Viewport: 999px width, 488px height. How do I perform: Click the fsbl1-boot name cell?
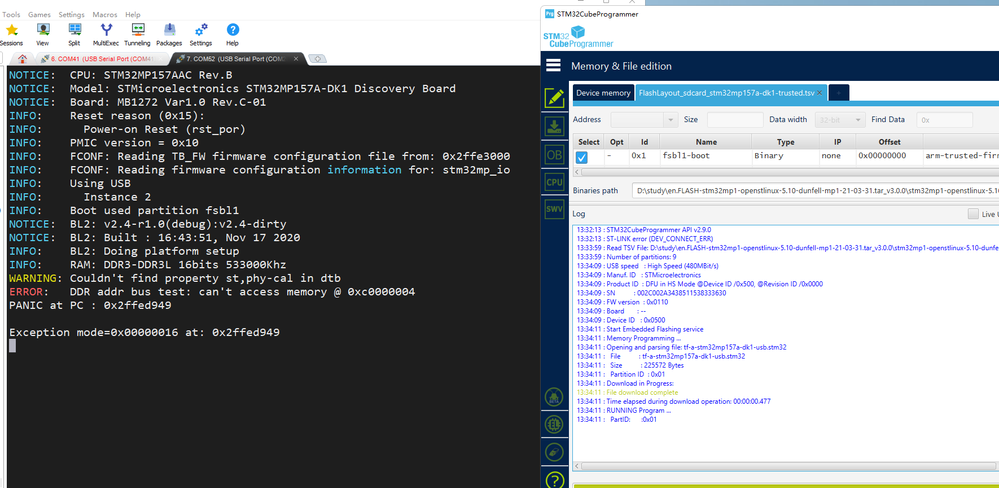click(x=706, y=156)
